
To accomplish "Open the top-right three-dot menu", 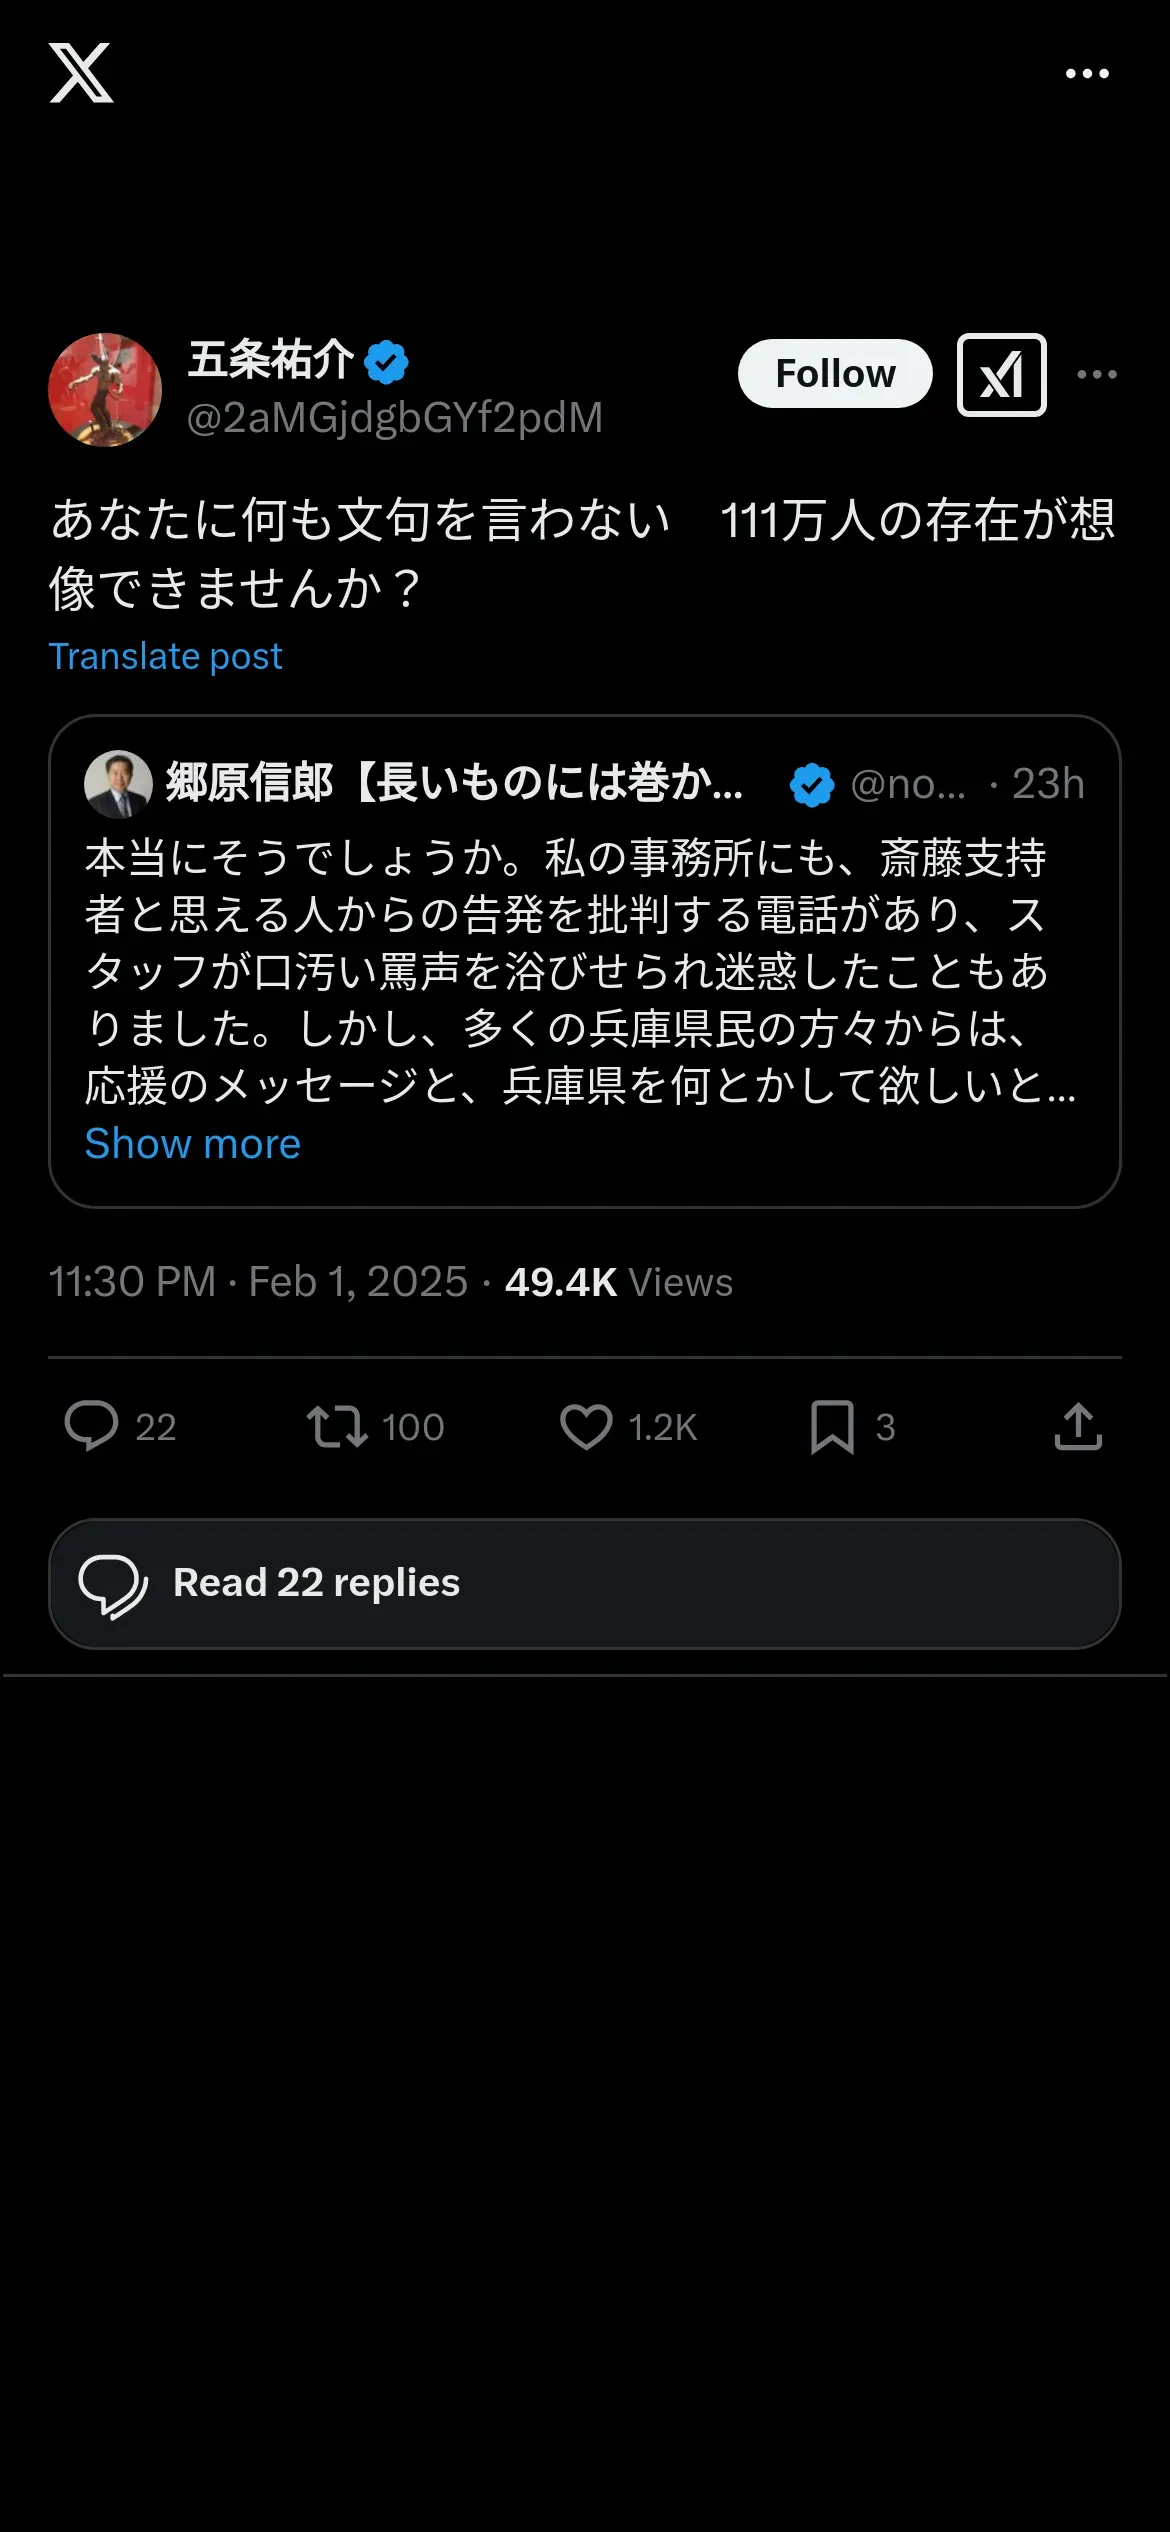I will (1087, 74).
